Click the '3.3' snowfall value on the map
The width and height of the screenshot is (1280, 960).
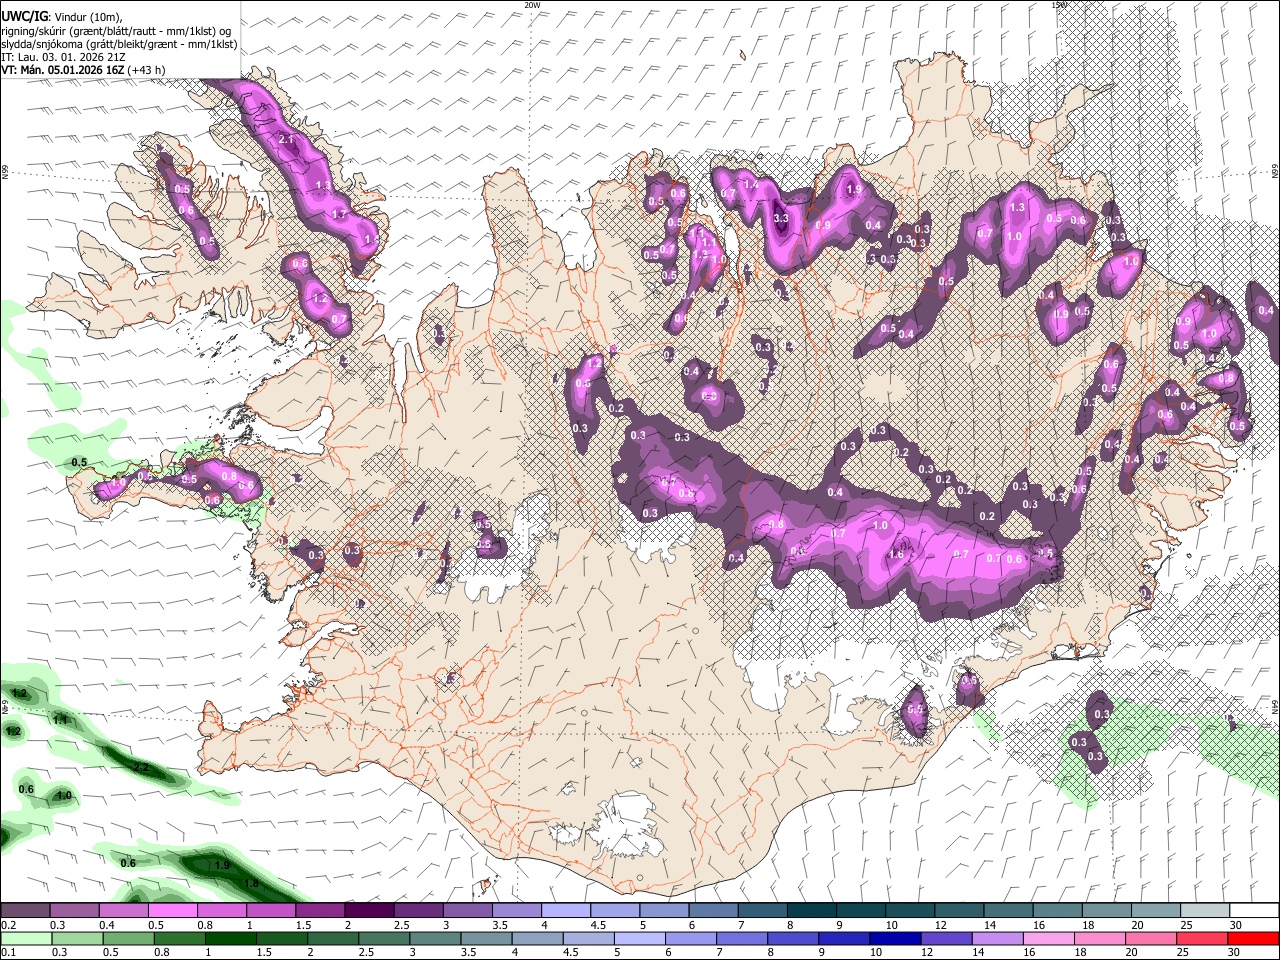782,218
